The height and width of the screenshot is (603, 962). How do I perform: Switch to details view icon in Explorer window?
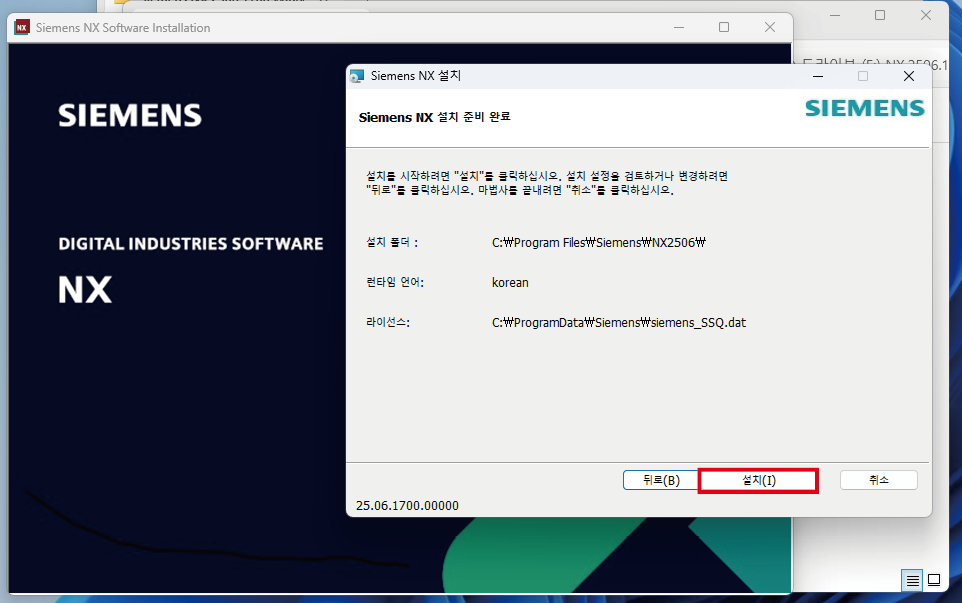click(x=912, y=580)
